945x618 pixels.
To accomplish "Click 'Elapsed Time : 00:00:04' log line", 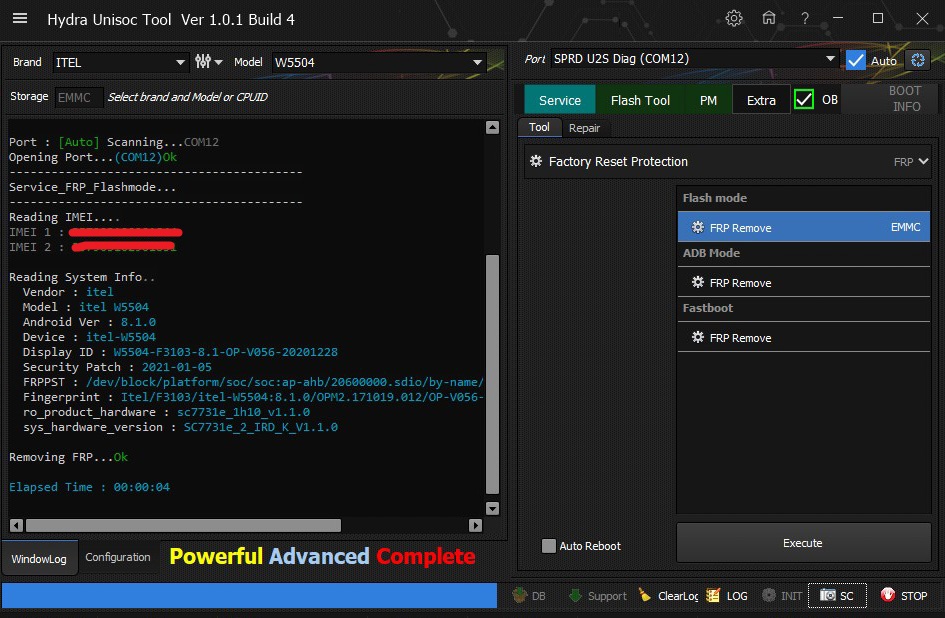I will coord(89,487).
